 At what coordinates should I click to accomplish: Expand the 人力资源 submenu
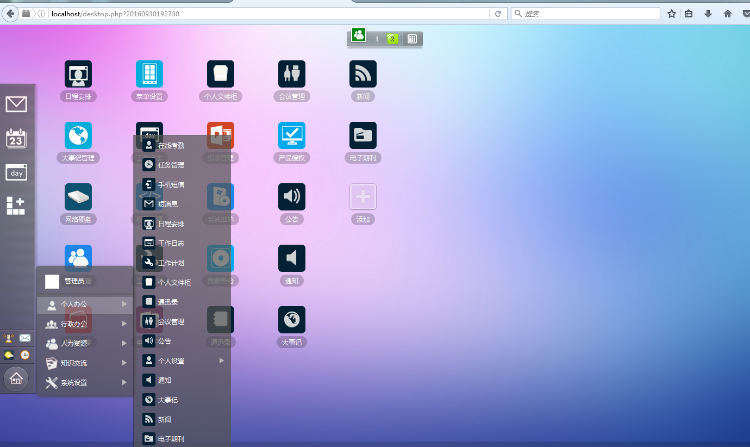pyautogui.click(x=84, y=343)
